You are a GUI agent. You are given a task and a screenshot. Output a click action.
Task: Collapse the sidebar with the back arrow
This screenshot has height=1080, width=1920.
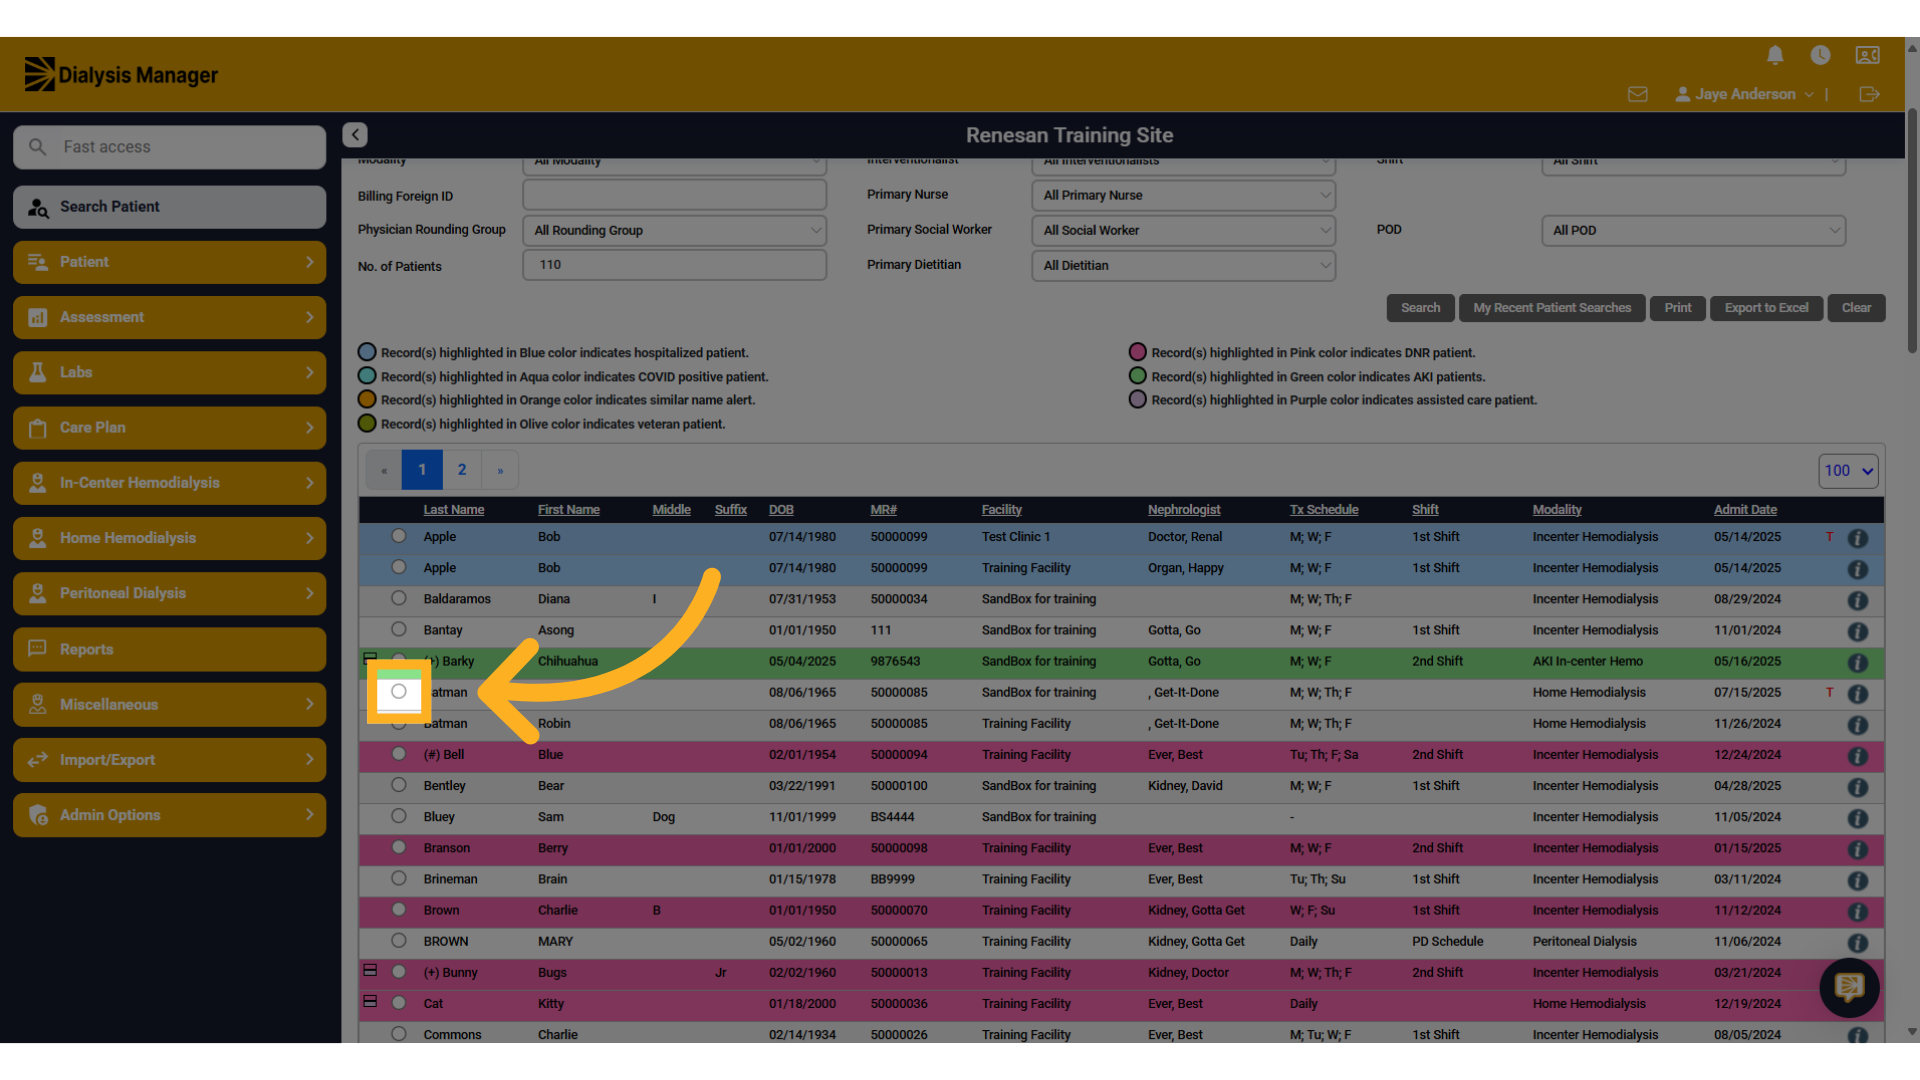coord(355,134)
